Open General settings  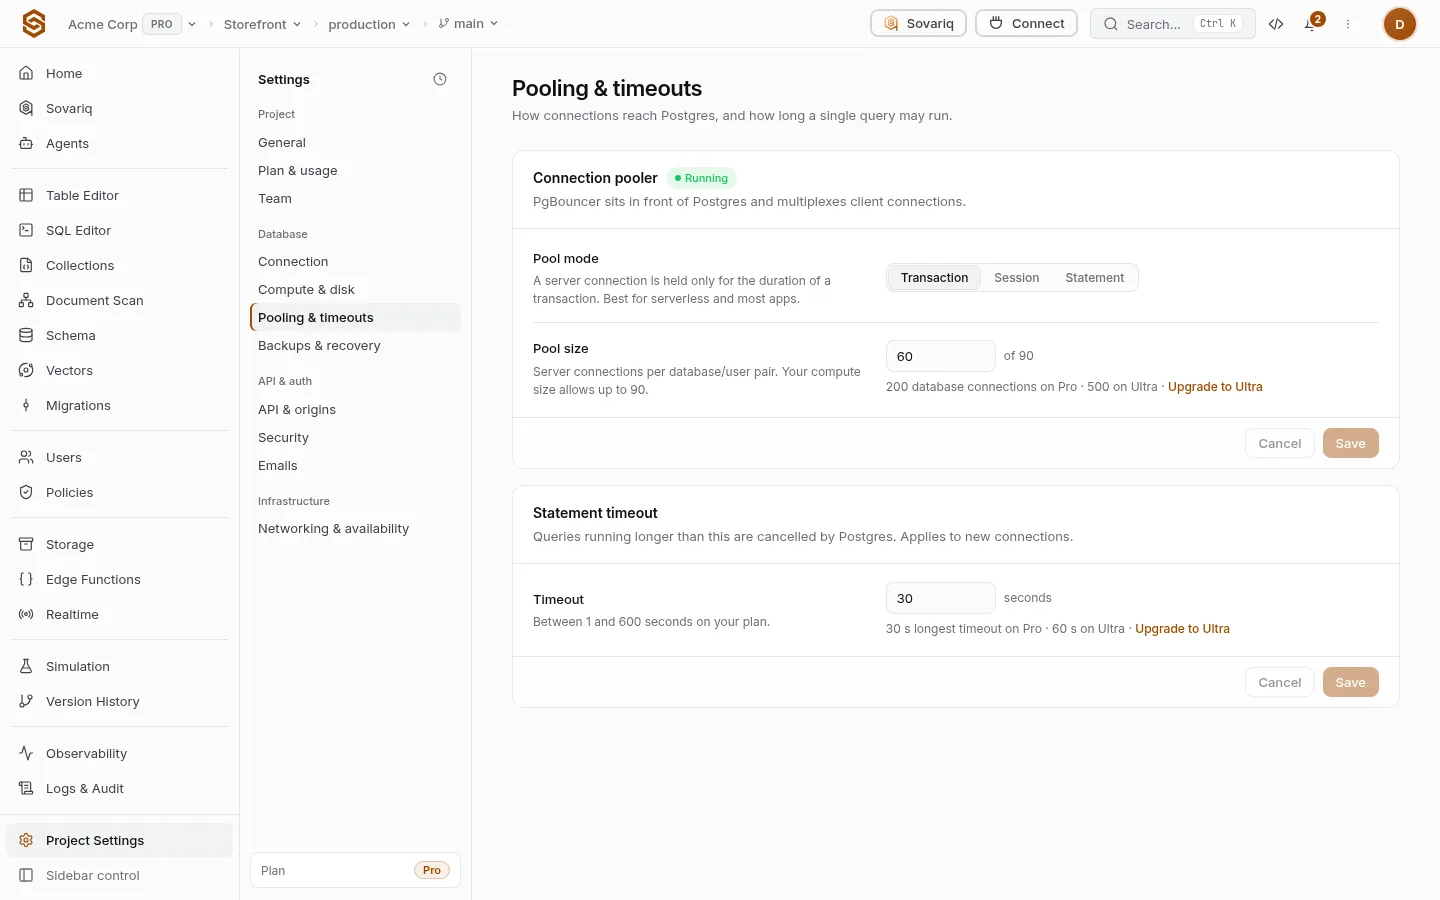click(x=355, y=143)
